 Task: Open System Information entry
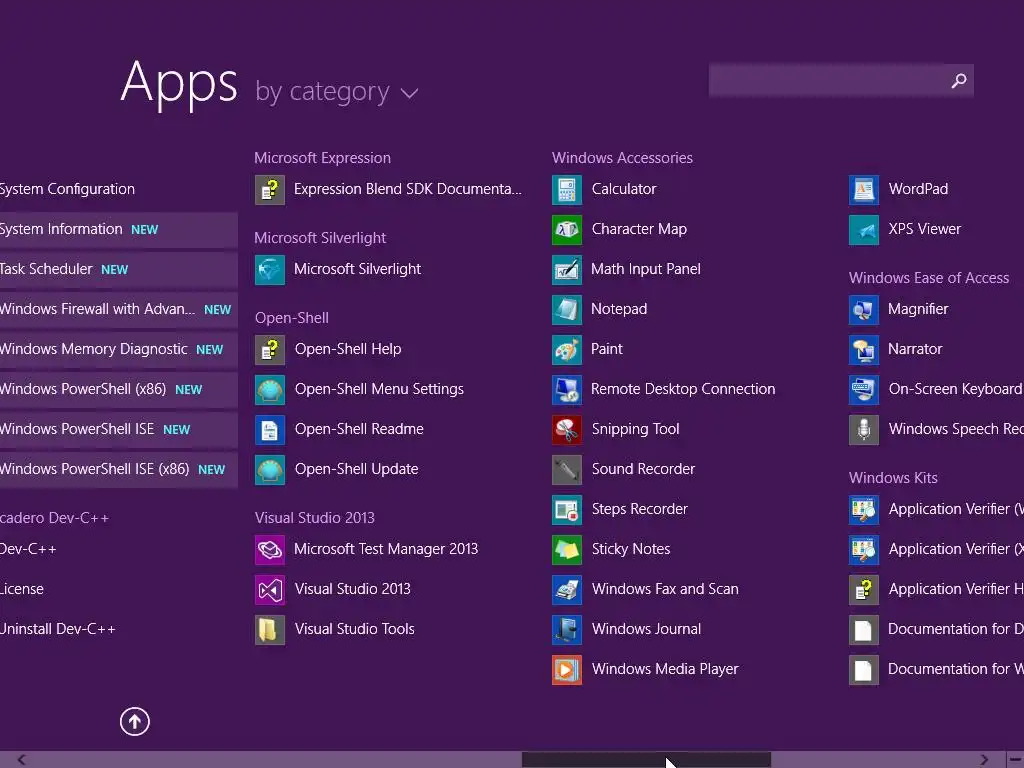(118, 230)
